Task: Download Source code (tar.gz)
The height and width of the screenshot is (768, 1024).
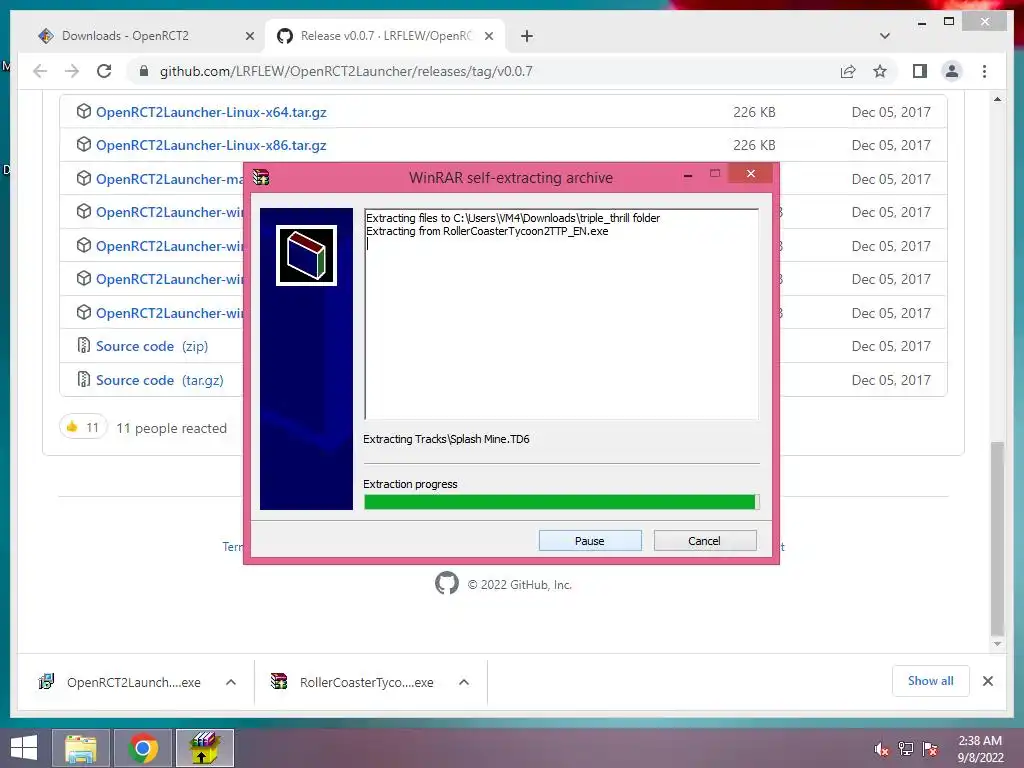Action: click(159, 380)
